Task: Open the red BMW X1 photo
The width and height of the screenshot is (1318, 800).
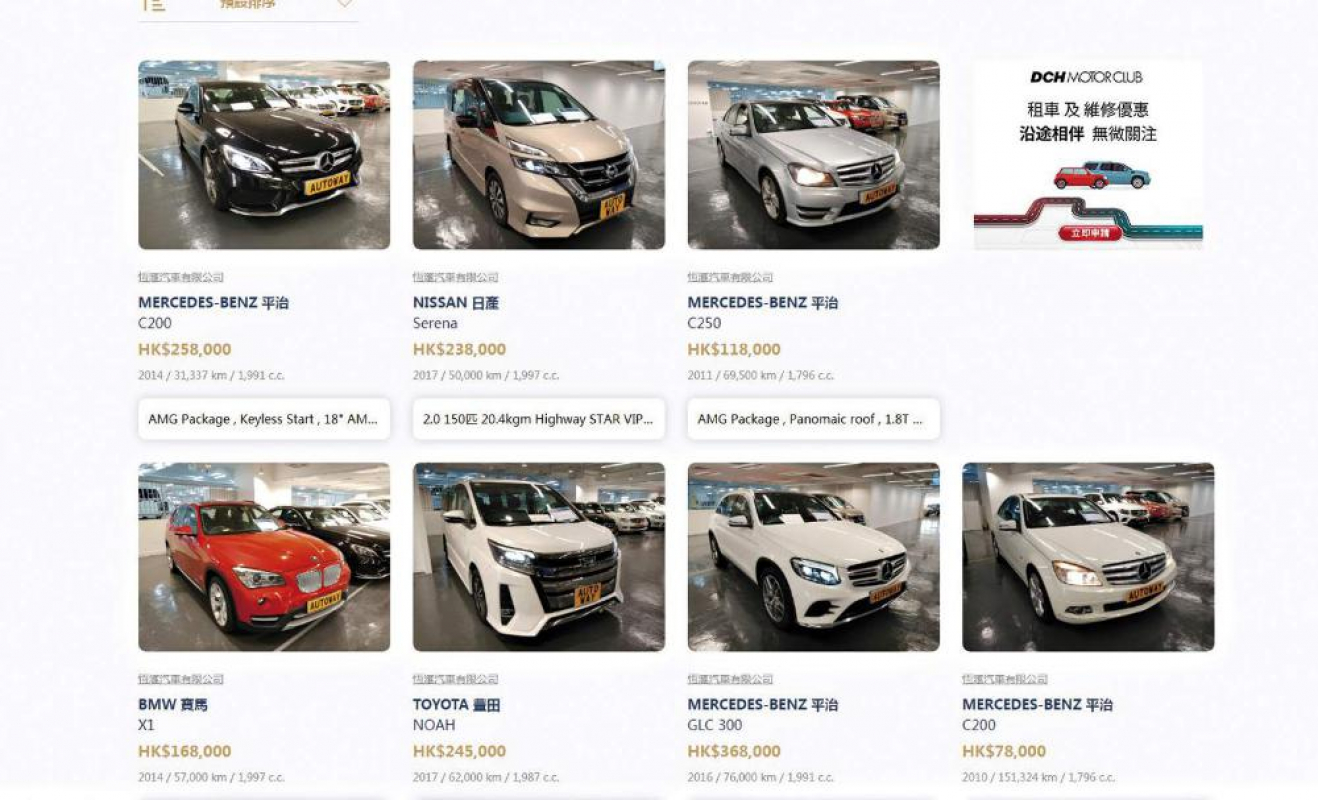Action: click(264, 557)
